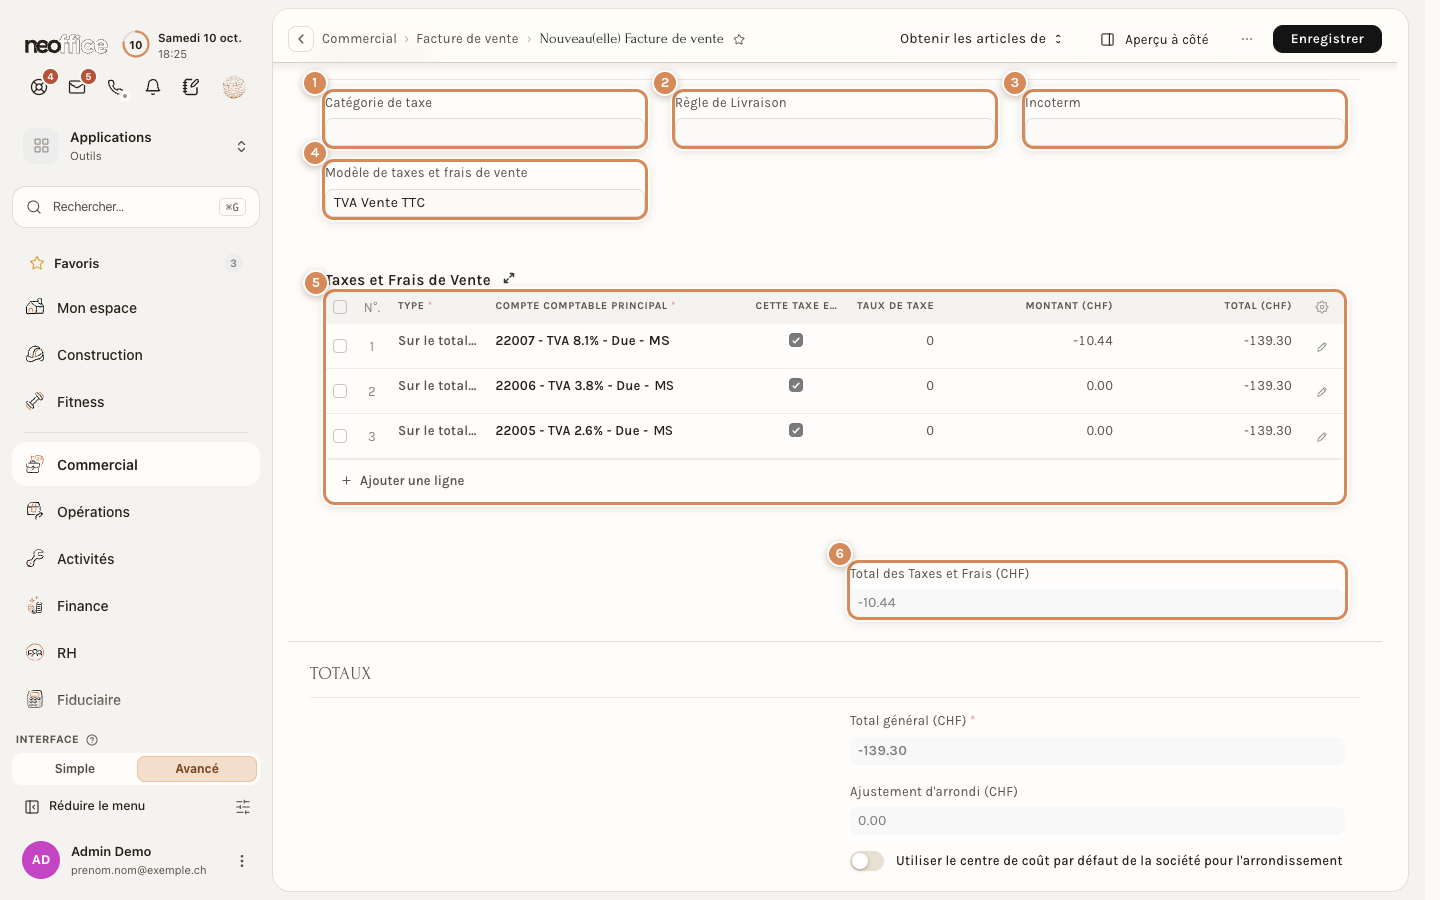The height and width of the screenshot is (900, 1440).
Task: Open the Incoterm field
Action: 1185,132
